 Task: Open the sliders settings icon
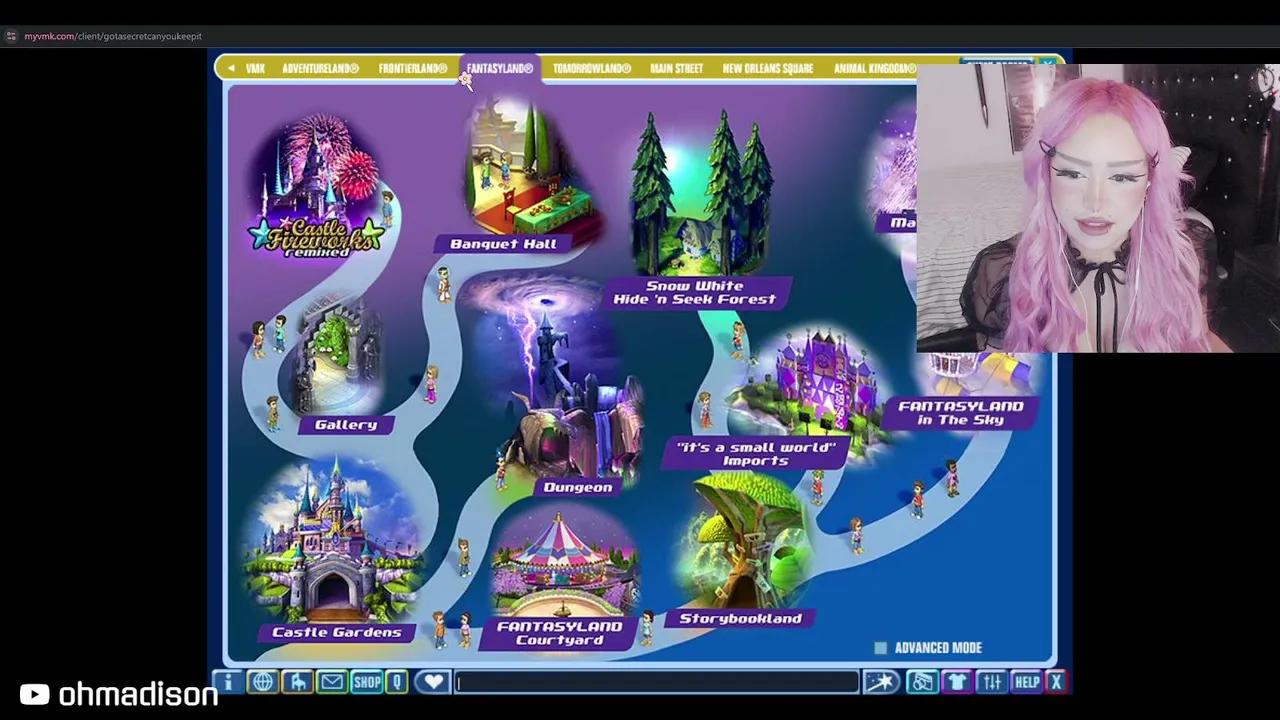click(991, 682)
